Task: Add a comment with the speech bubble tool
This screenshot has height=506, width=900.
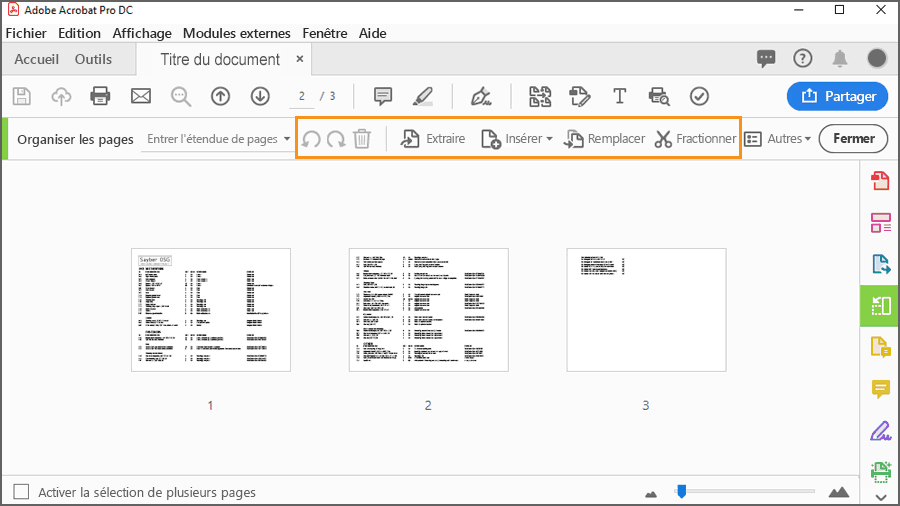Action: pos(383,96)
